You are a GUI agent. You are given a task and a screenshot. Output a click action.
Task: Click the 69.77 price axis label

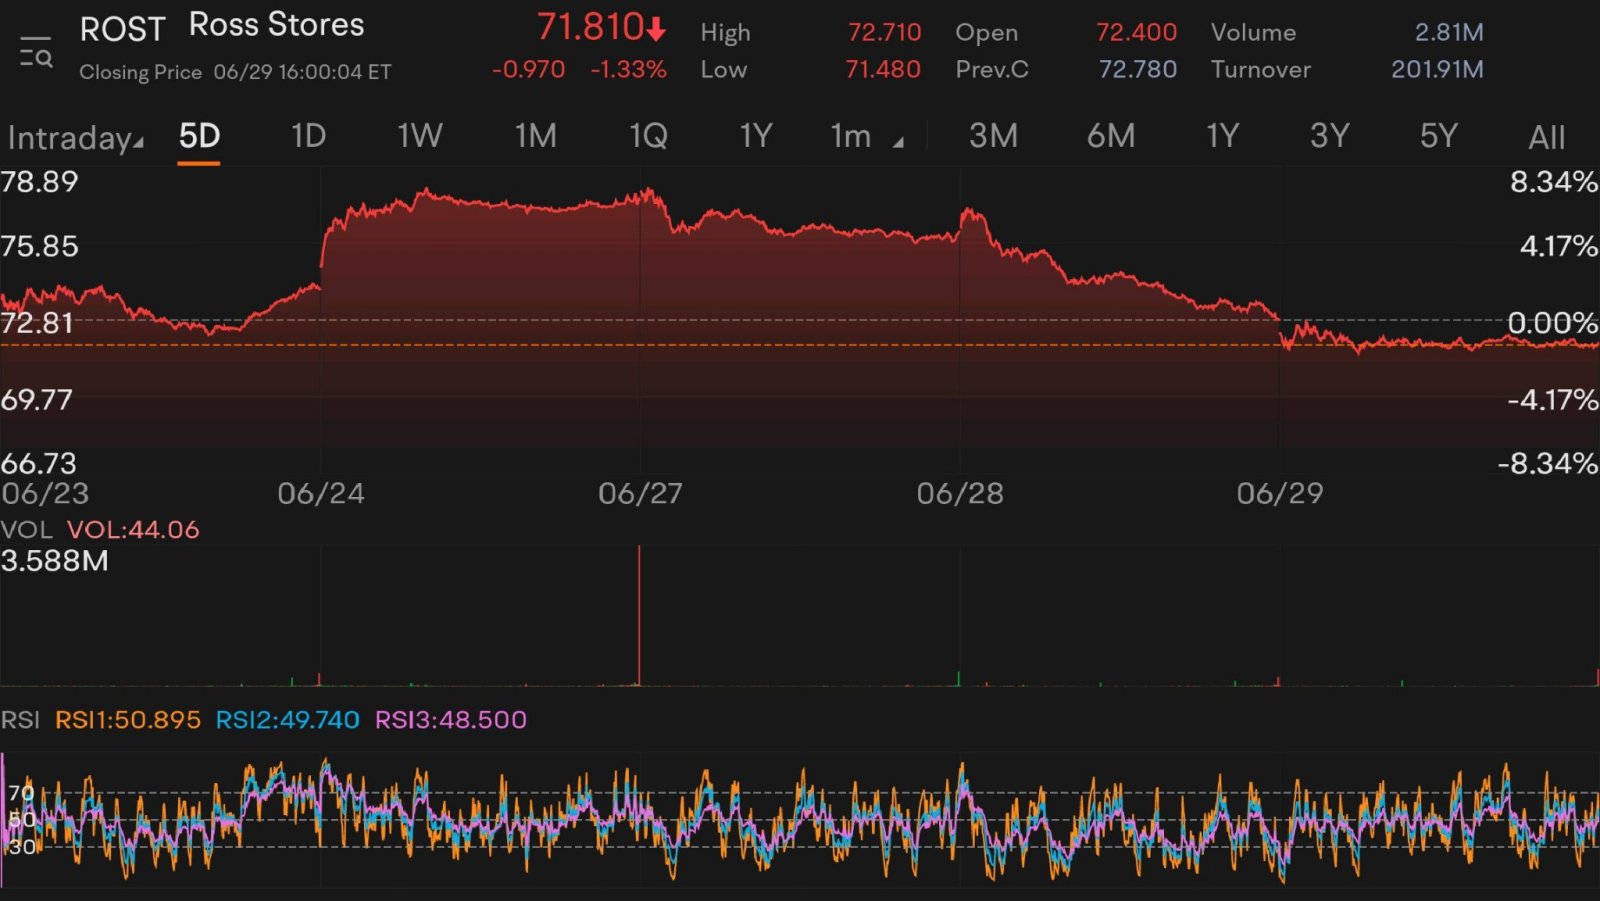pyautogui.click(x=37, y=400)
